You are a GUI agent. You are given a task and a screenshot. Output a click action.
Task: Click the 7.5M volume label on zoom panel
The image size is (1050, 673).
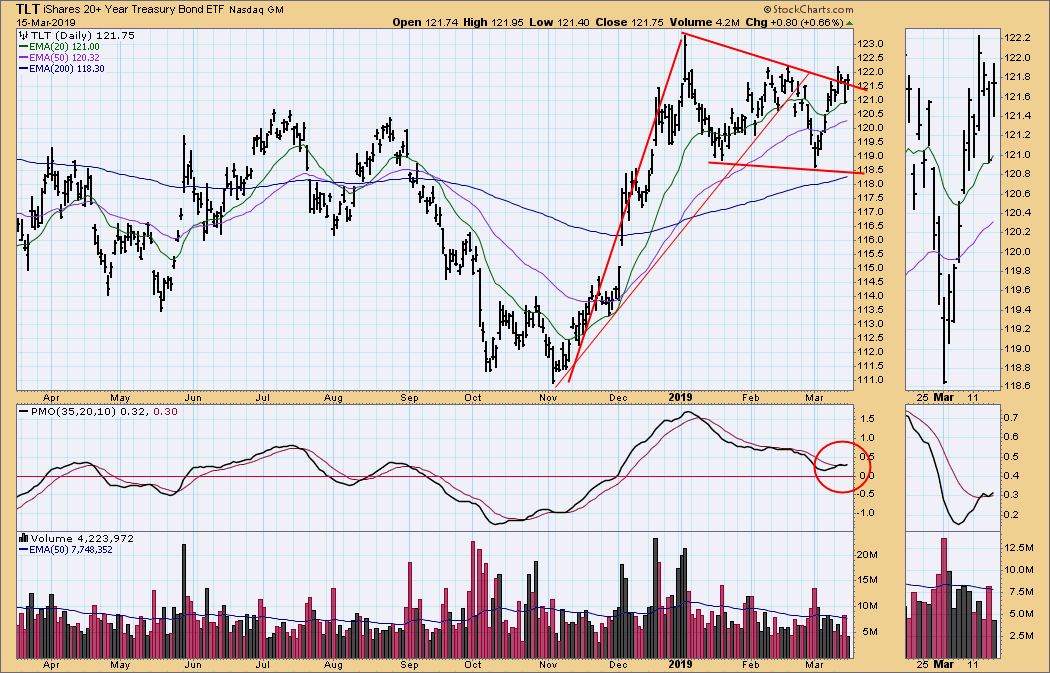pyautogui.click(x=1020, y=592)
